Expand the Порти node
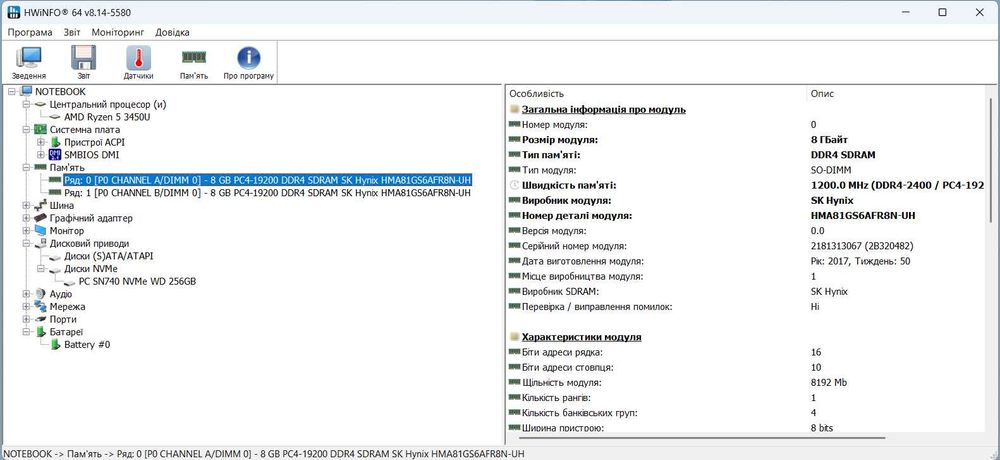Screen dimensions: 1000x460 point(26,319)
